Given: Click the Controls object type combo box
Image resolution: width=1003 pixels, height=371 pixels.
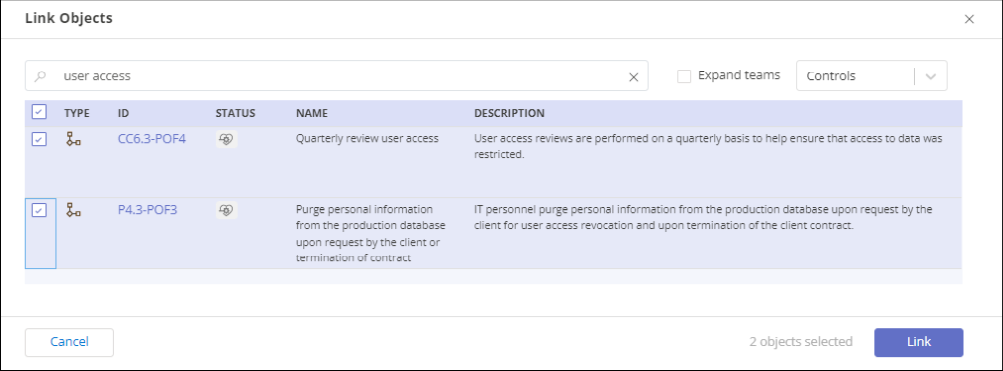Looking at the screenshot, I should (871, 75).
